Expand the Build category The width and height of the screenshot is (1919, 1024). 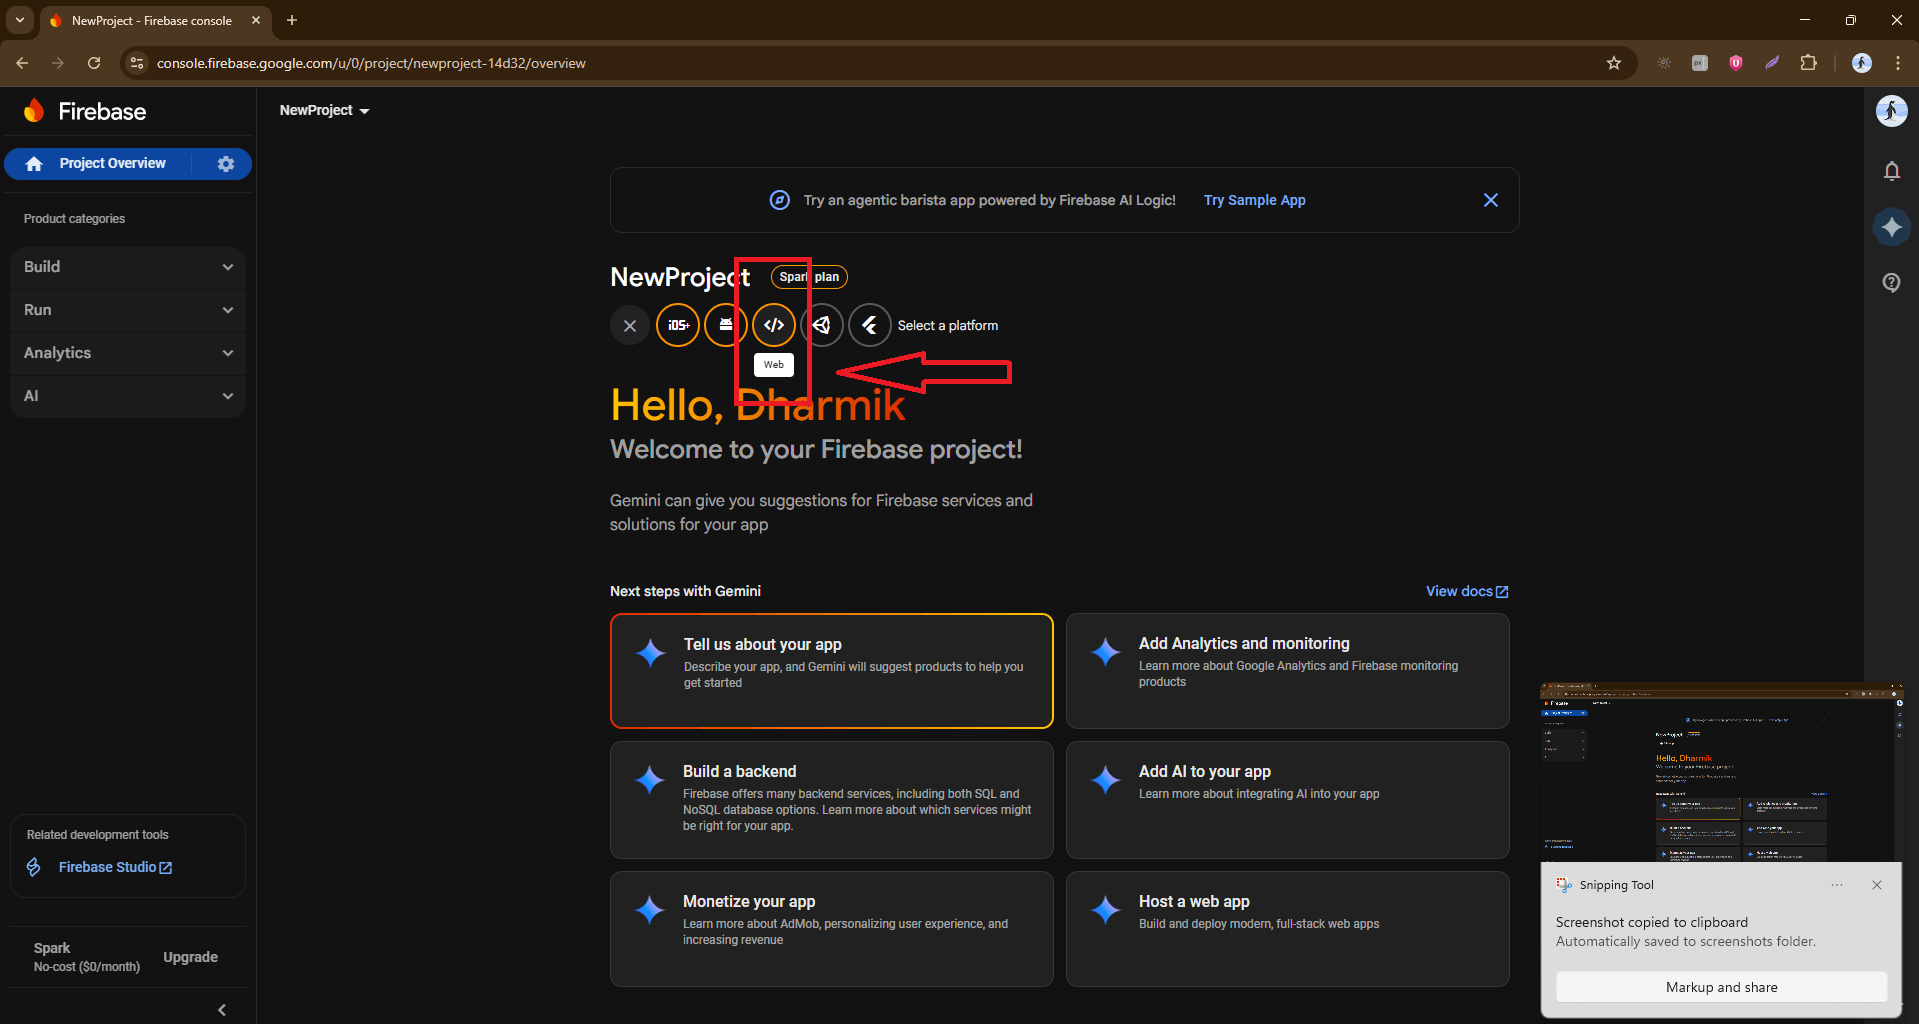[x=128, y=267]
